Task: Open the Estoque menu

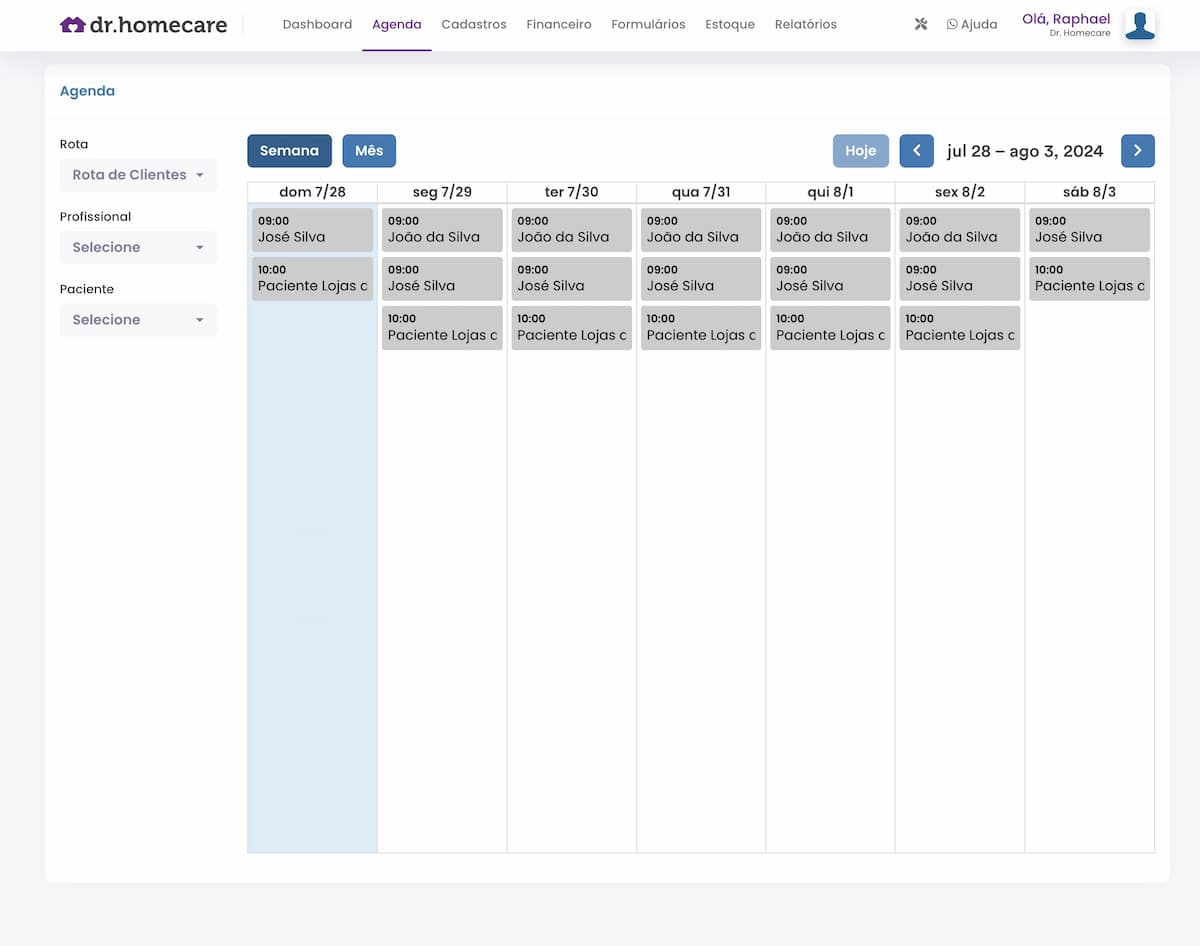Action: (729, 24)
